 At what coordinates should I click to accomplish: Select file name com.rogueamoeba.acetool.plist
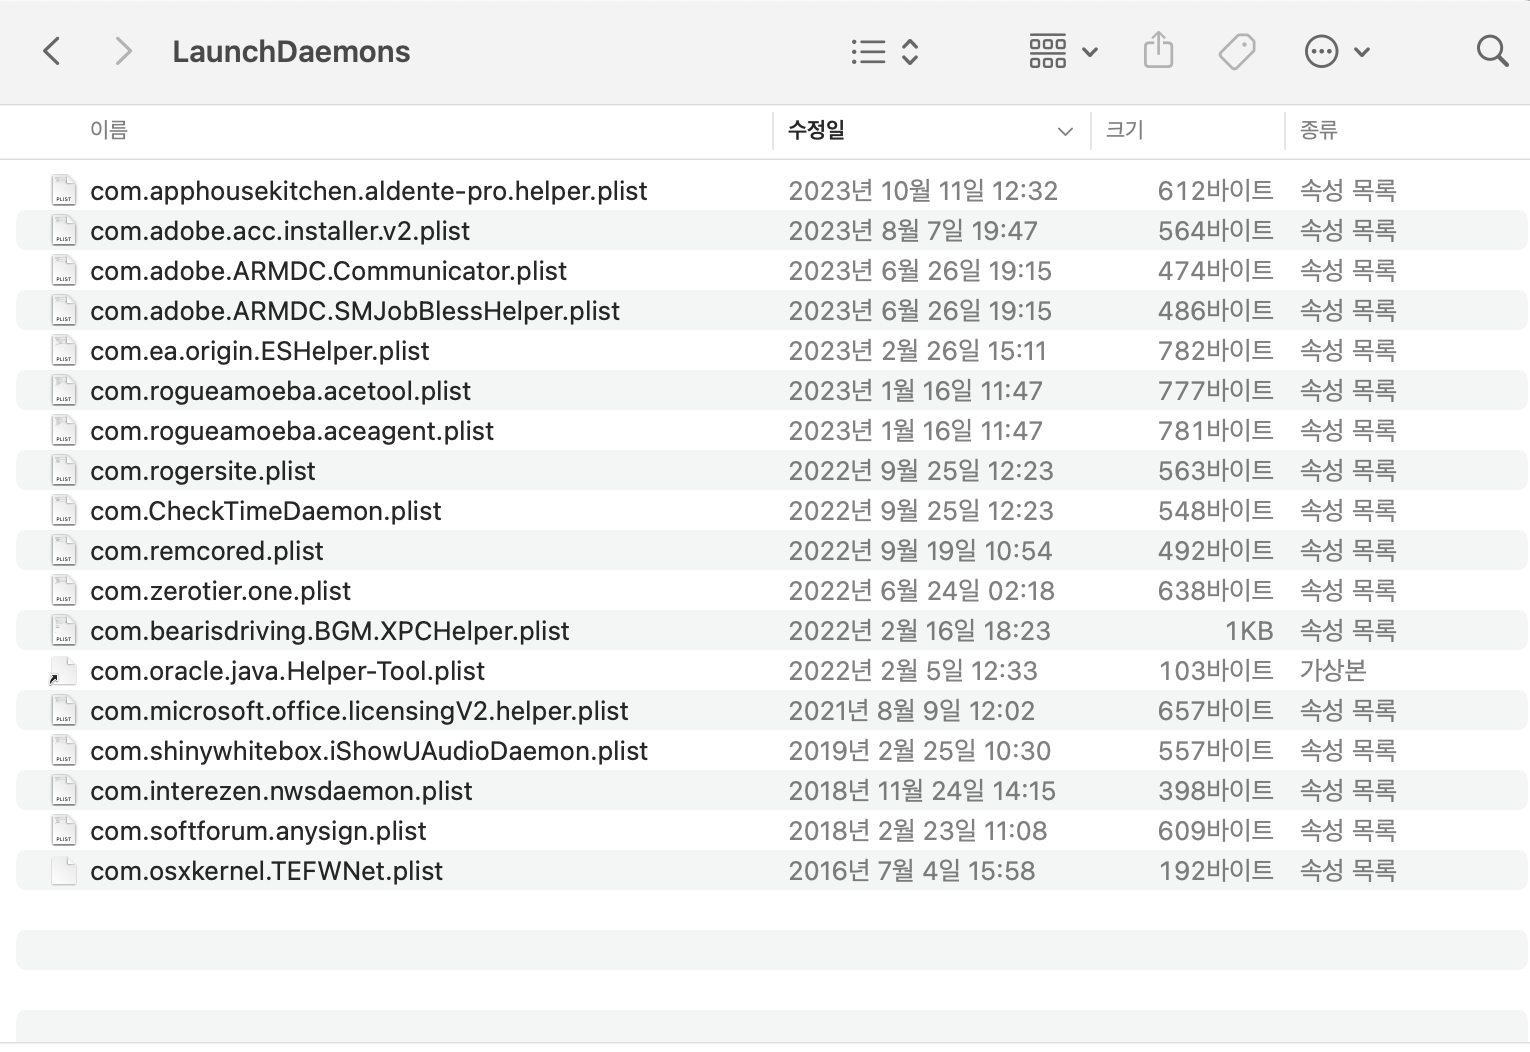click(x=280, y=391)
